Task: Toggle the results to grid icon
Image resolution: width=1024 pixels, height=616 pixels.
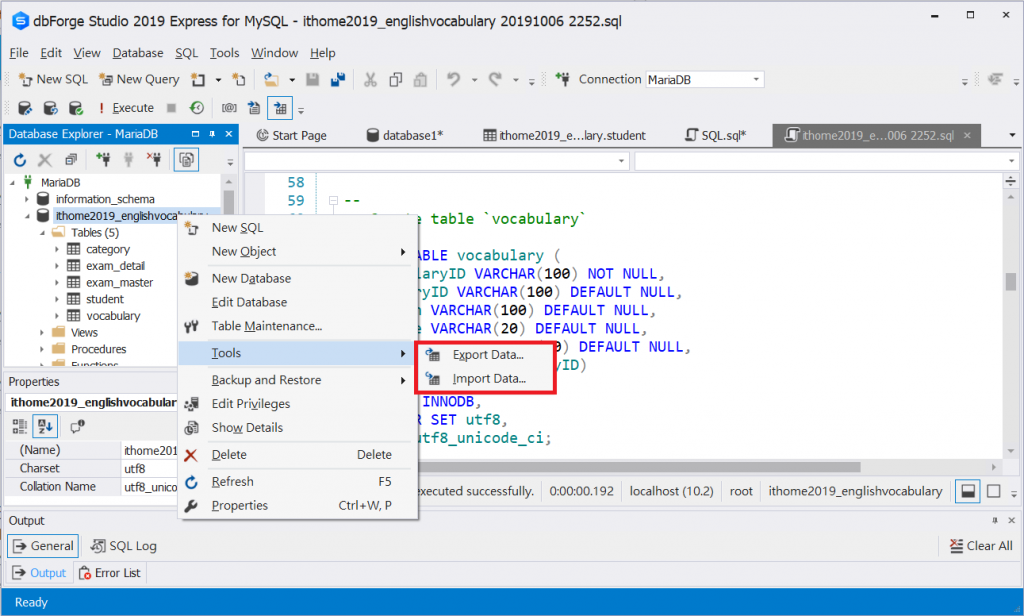Action: (x=280, y=108)
